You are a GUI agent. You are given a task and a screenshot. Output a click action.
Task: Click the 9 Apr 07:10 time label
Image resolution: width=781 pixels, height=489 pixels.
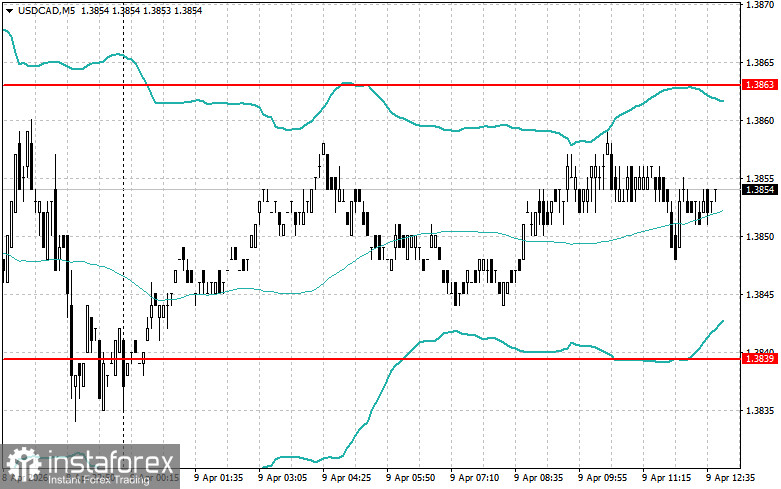click(x=475, y=478)
